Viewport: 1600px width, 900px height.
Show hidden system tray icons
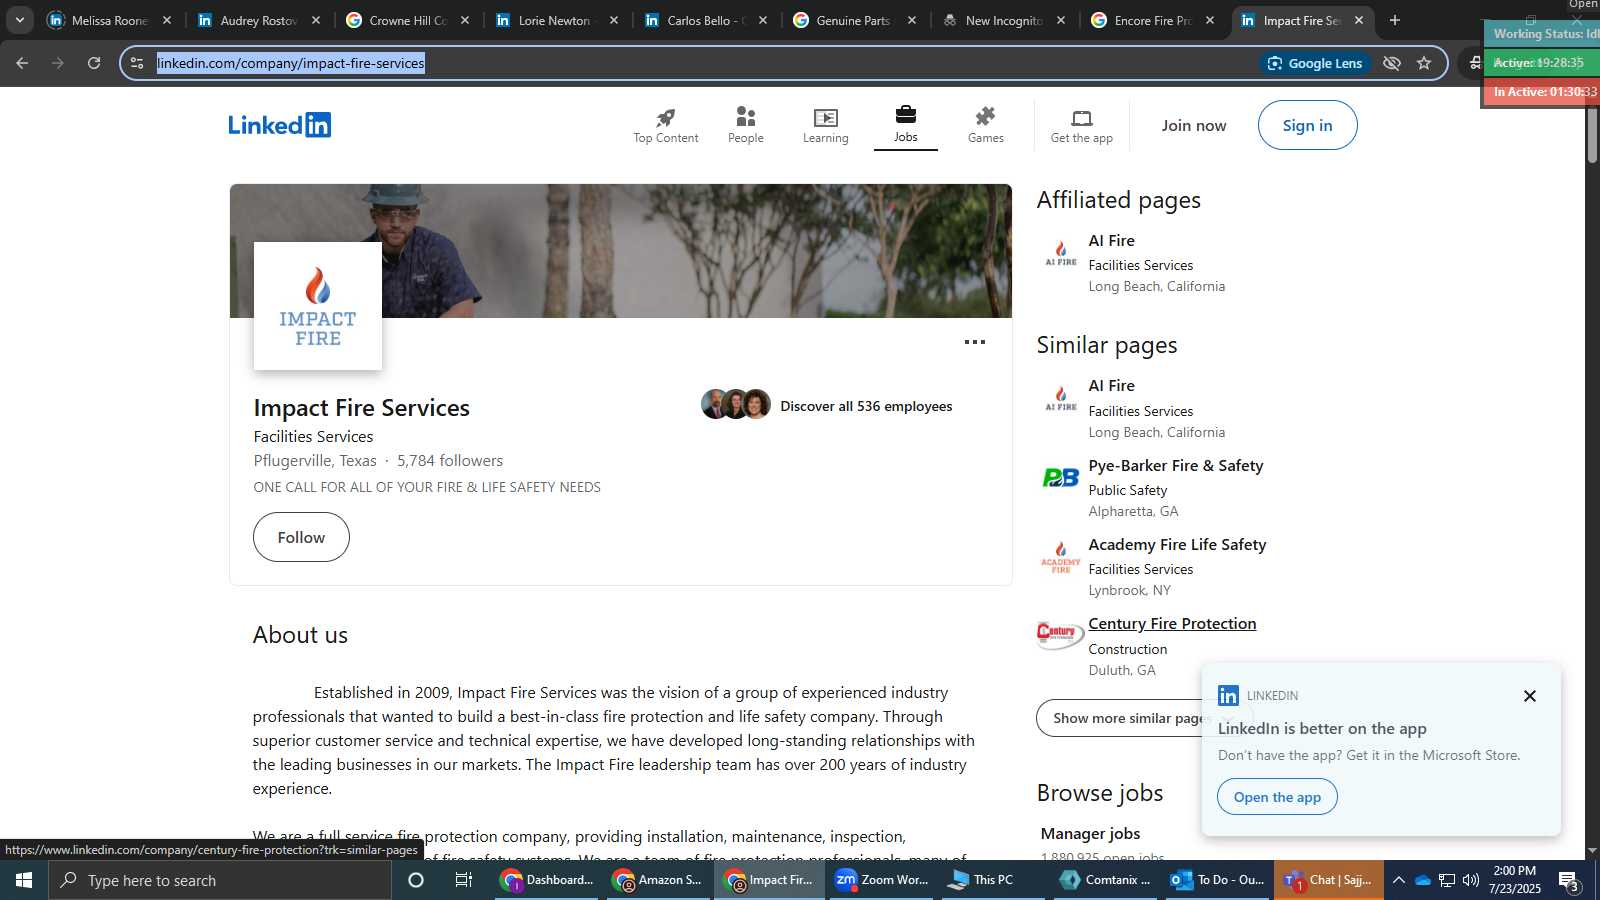click(x=1399, y=880)
